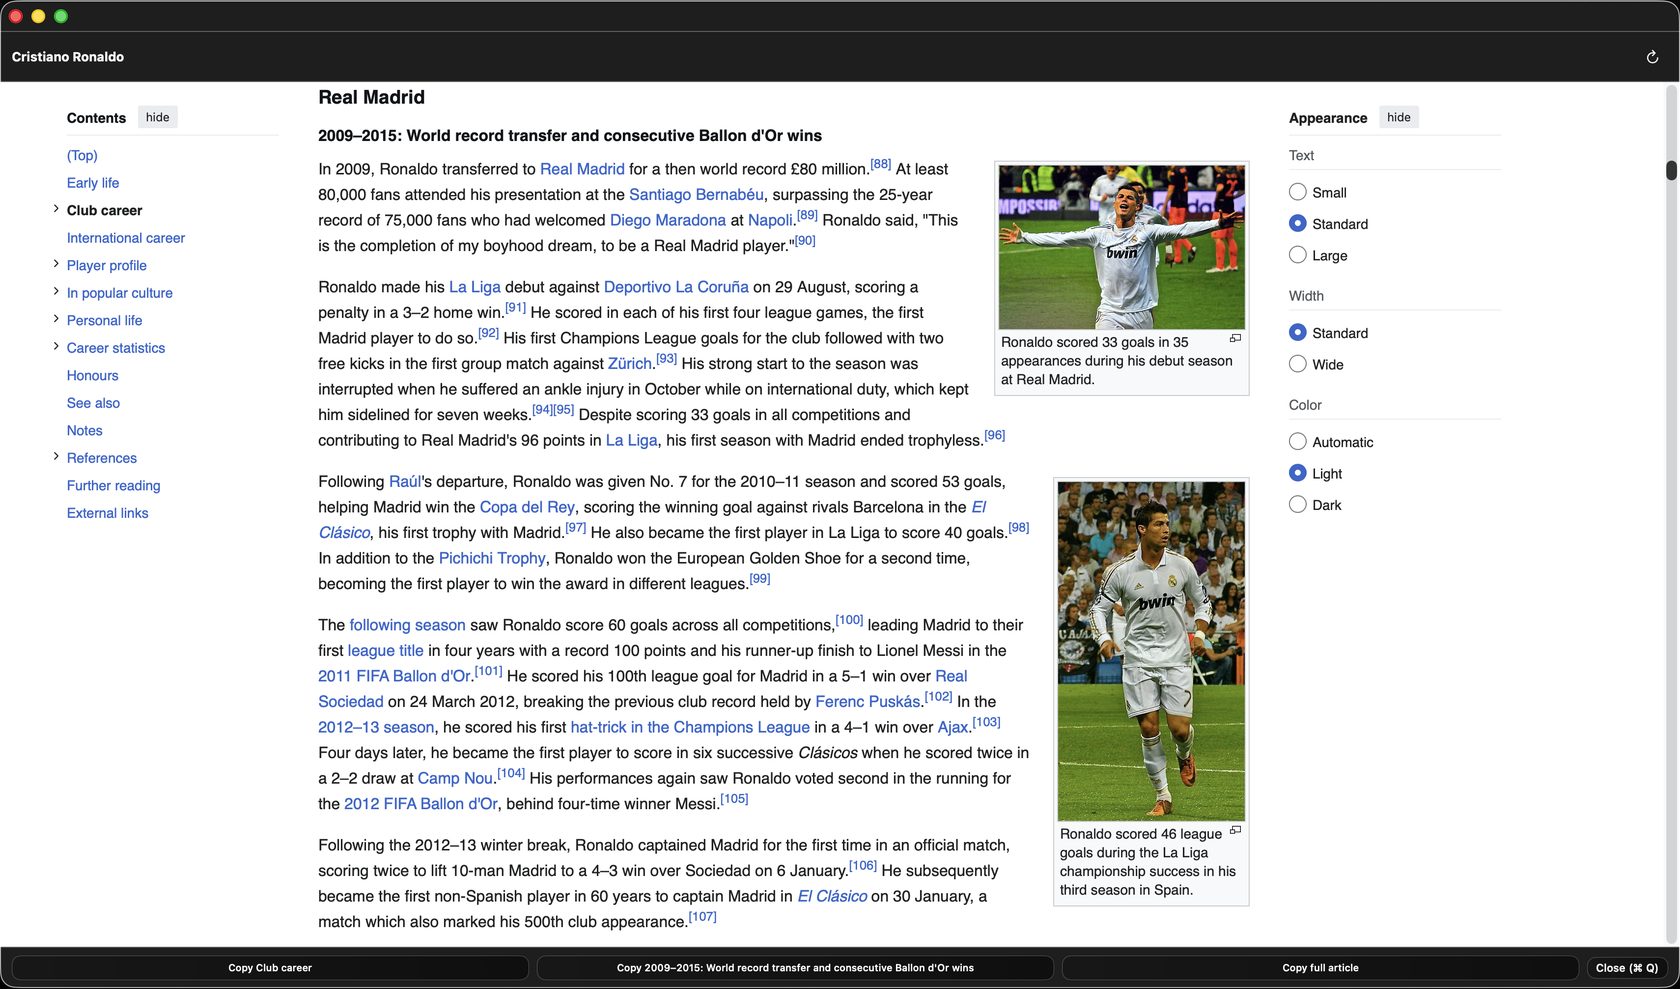This screenshot has width=1680, height=989.
Task: Expand the References chevron
Action: pyautogui.click(x=56, y=457)
